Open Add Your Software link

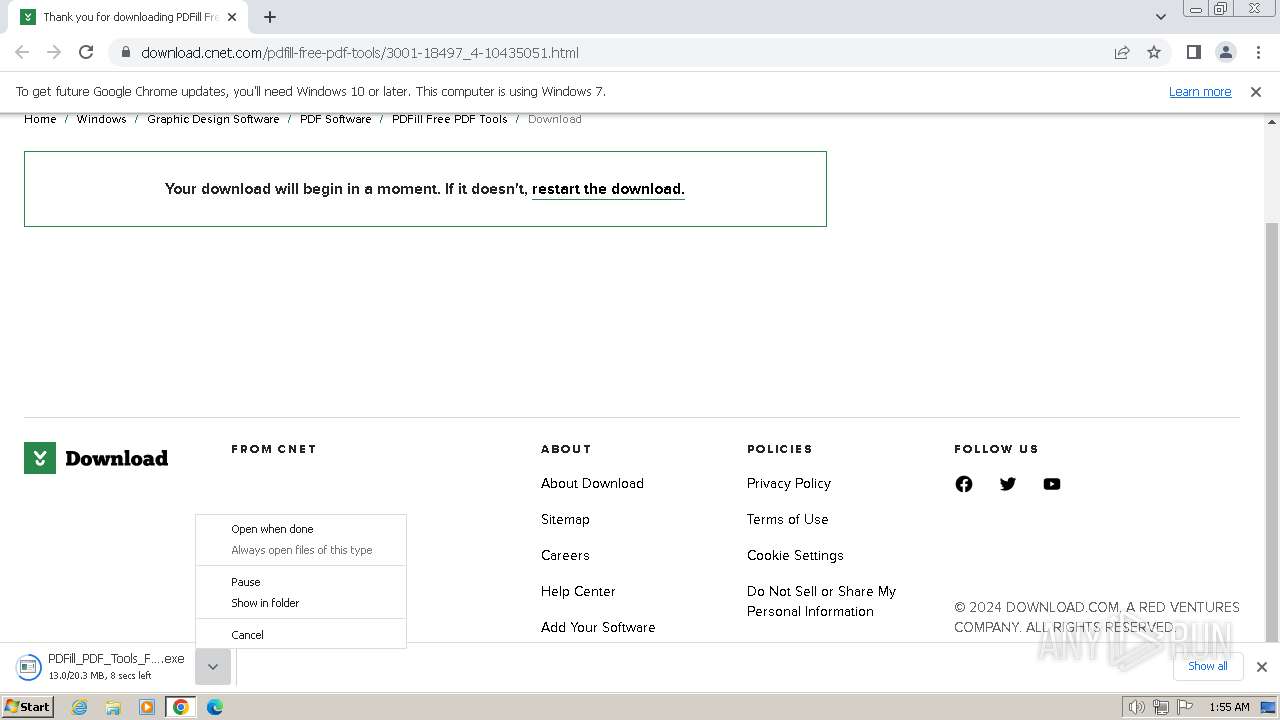(598, 627)
